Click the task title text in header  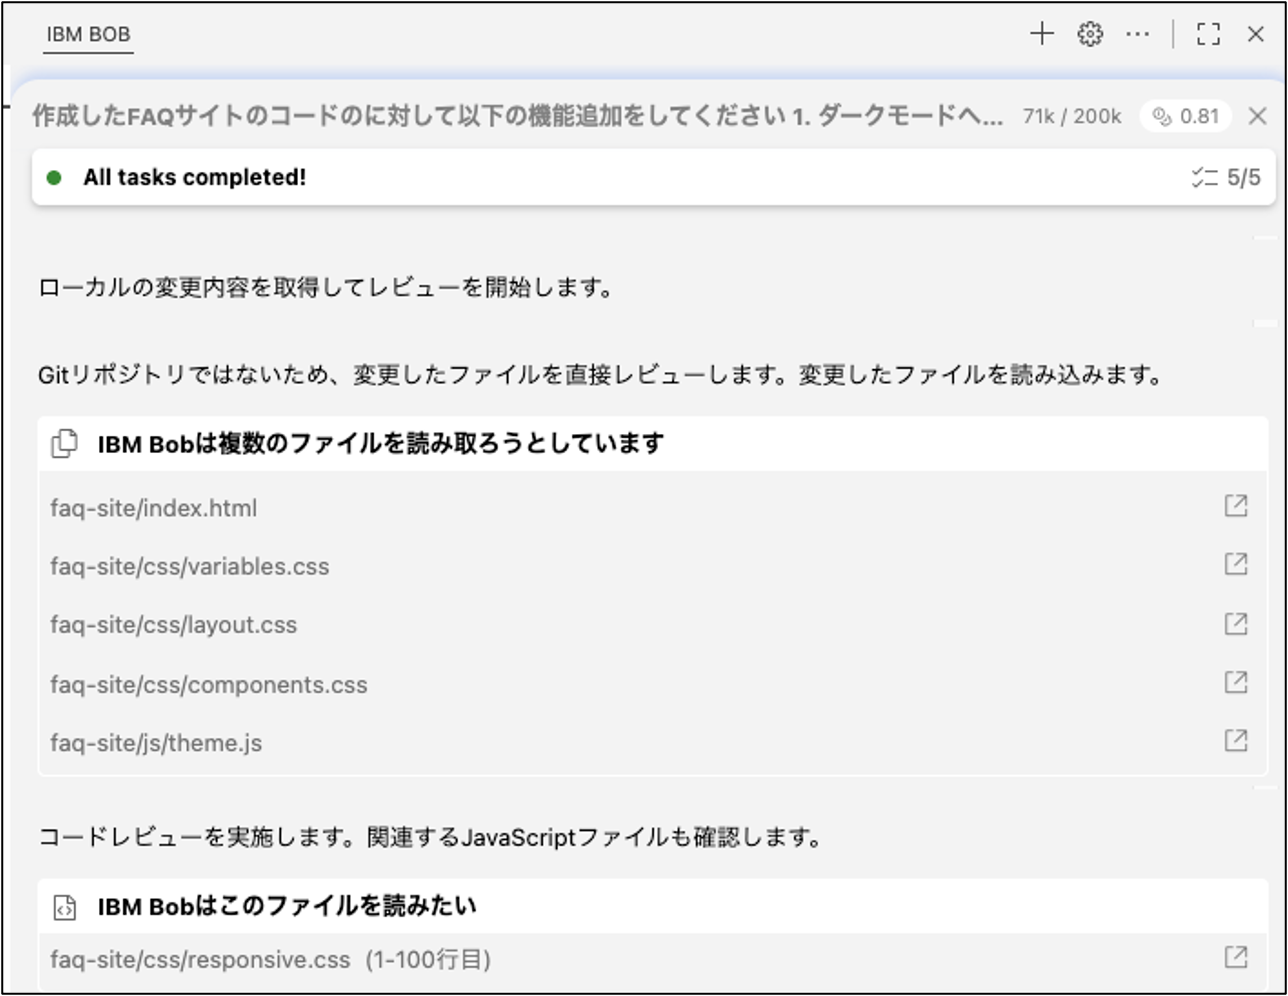518,116
